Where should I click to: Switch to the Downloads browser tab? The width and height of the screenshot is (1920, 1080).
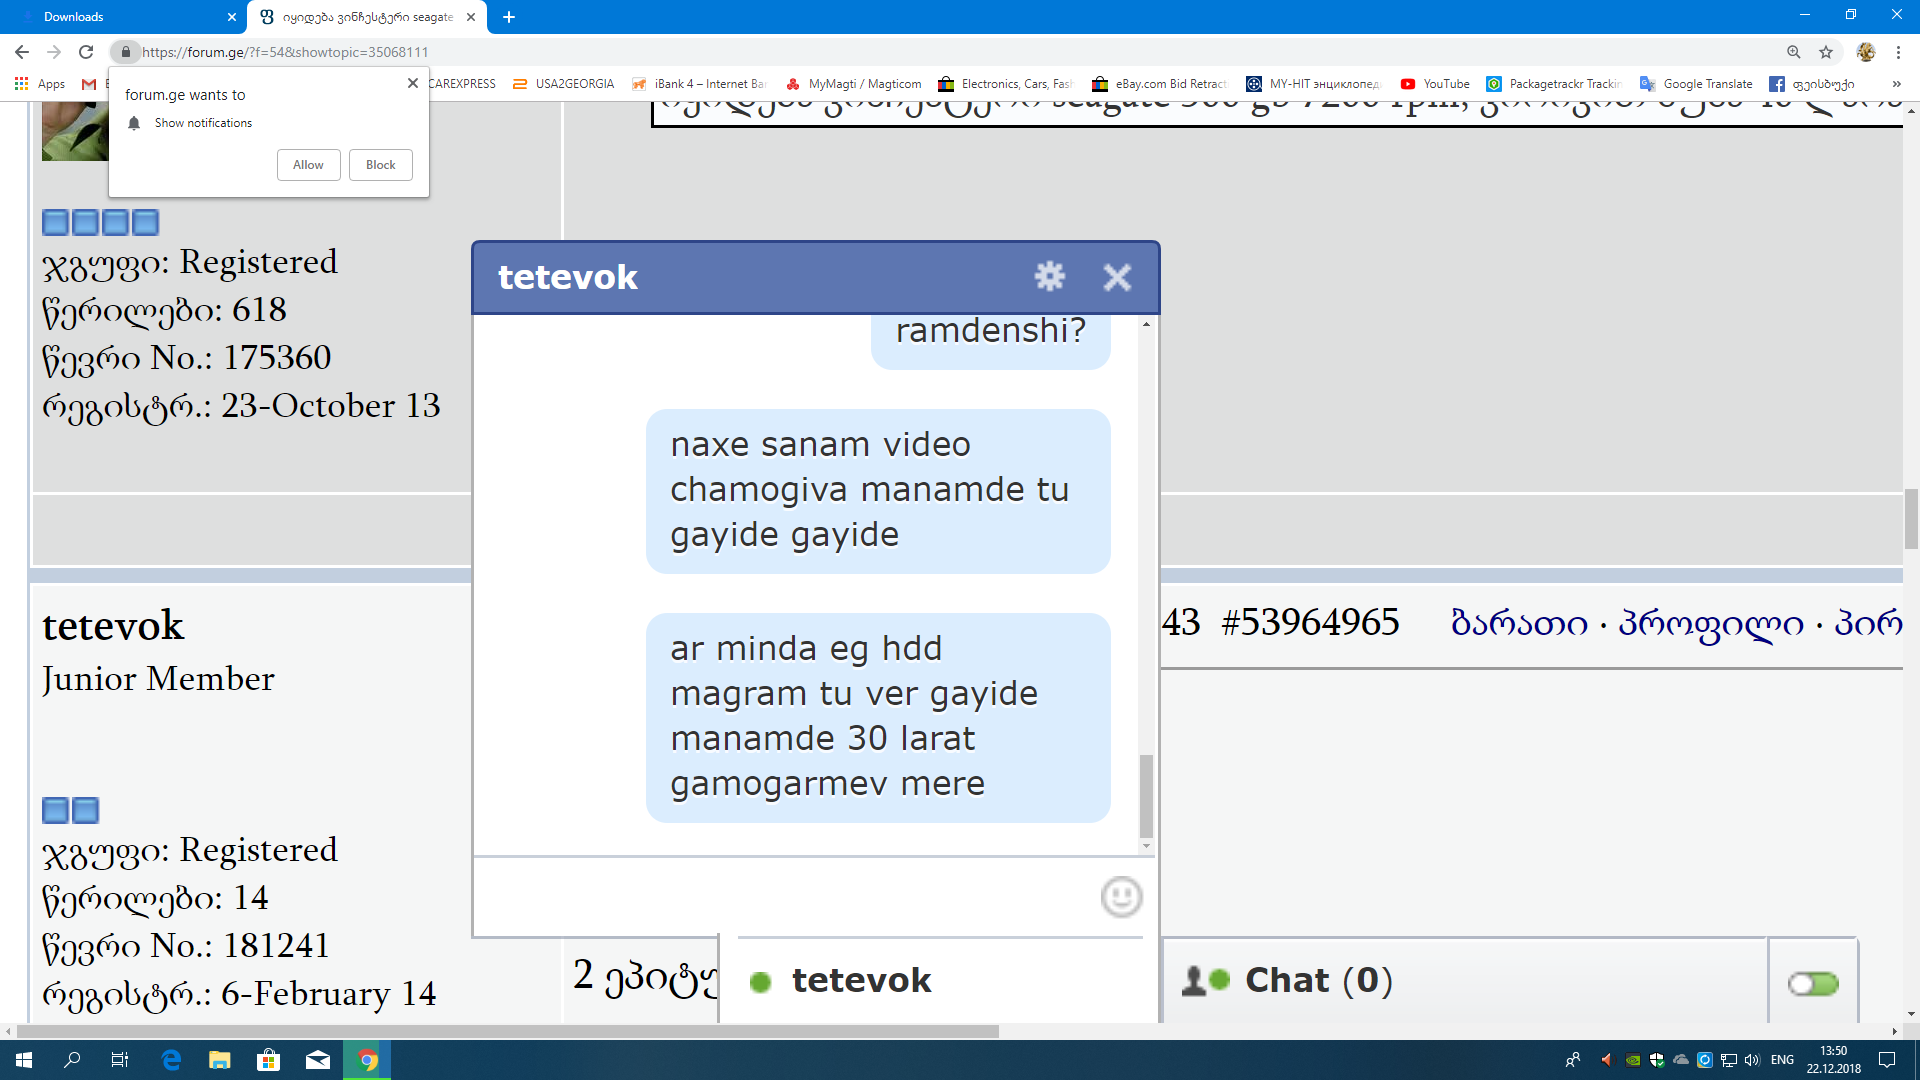pyautogui.click(x=74, y=17)
